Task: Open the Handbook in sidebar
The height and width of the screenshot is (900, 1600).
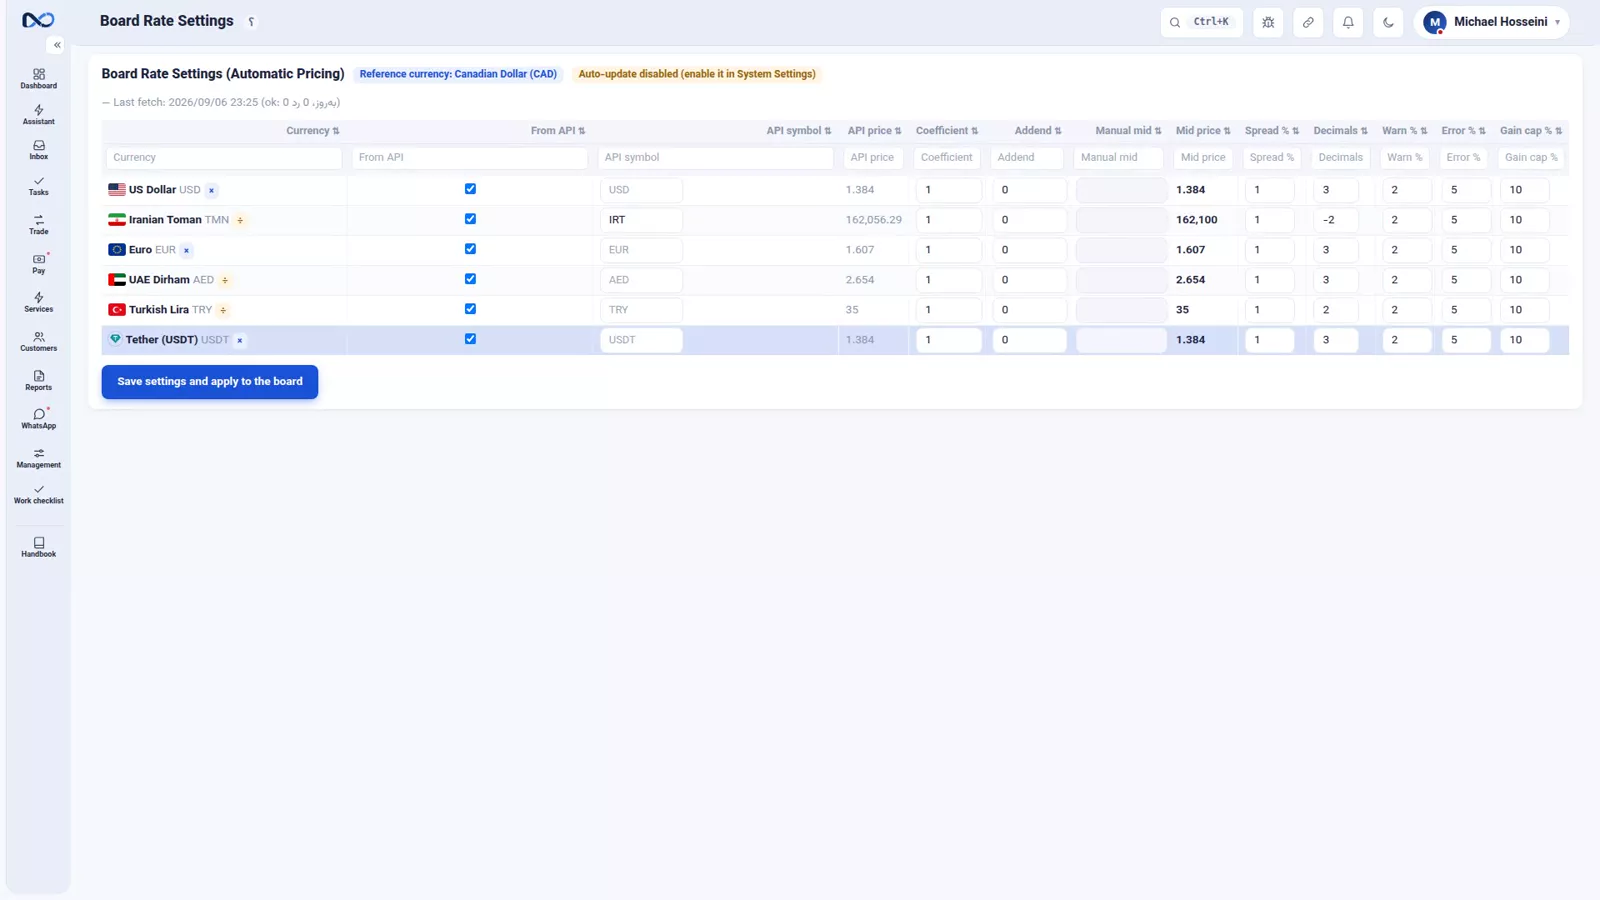Action: pos(38,547)
